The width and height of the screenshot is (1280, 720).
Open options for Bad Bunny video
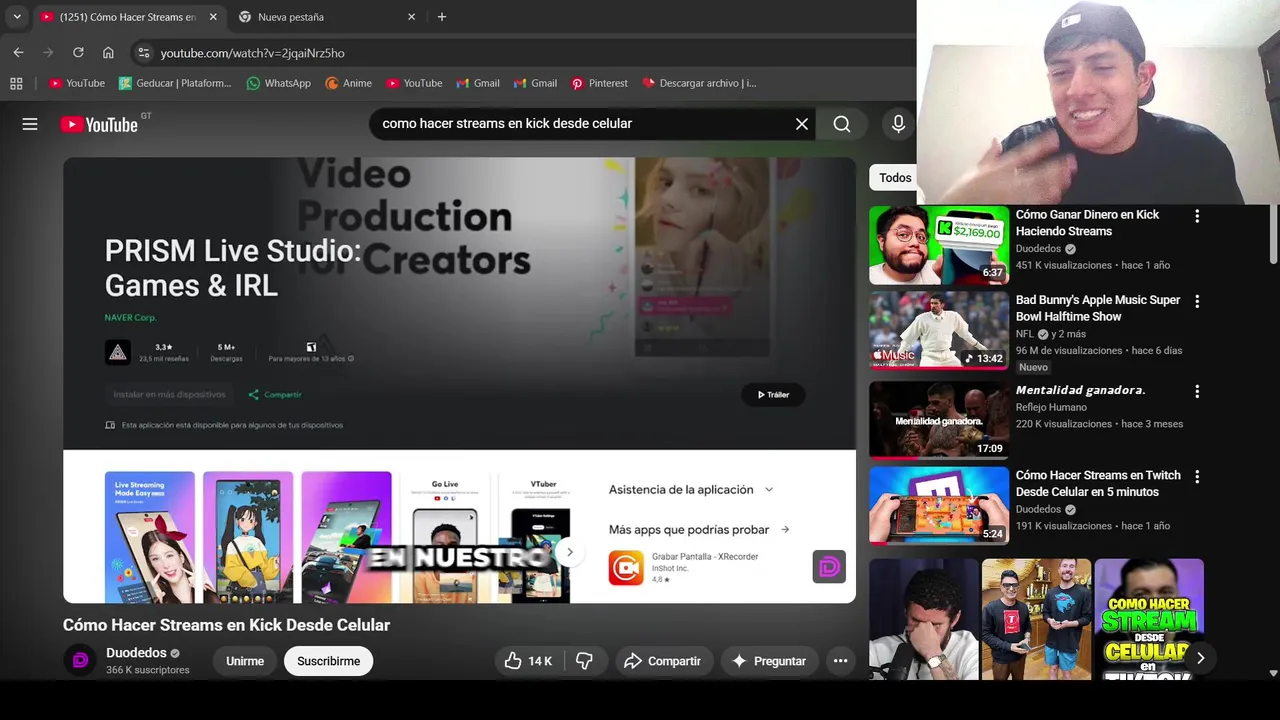(x=1197, y=301)
